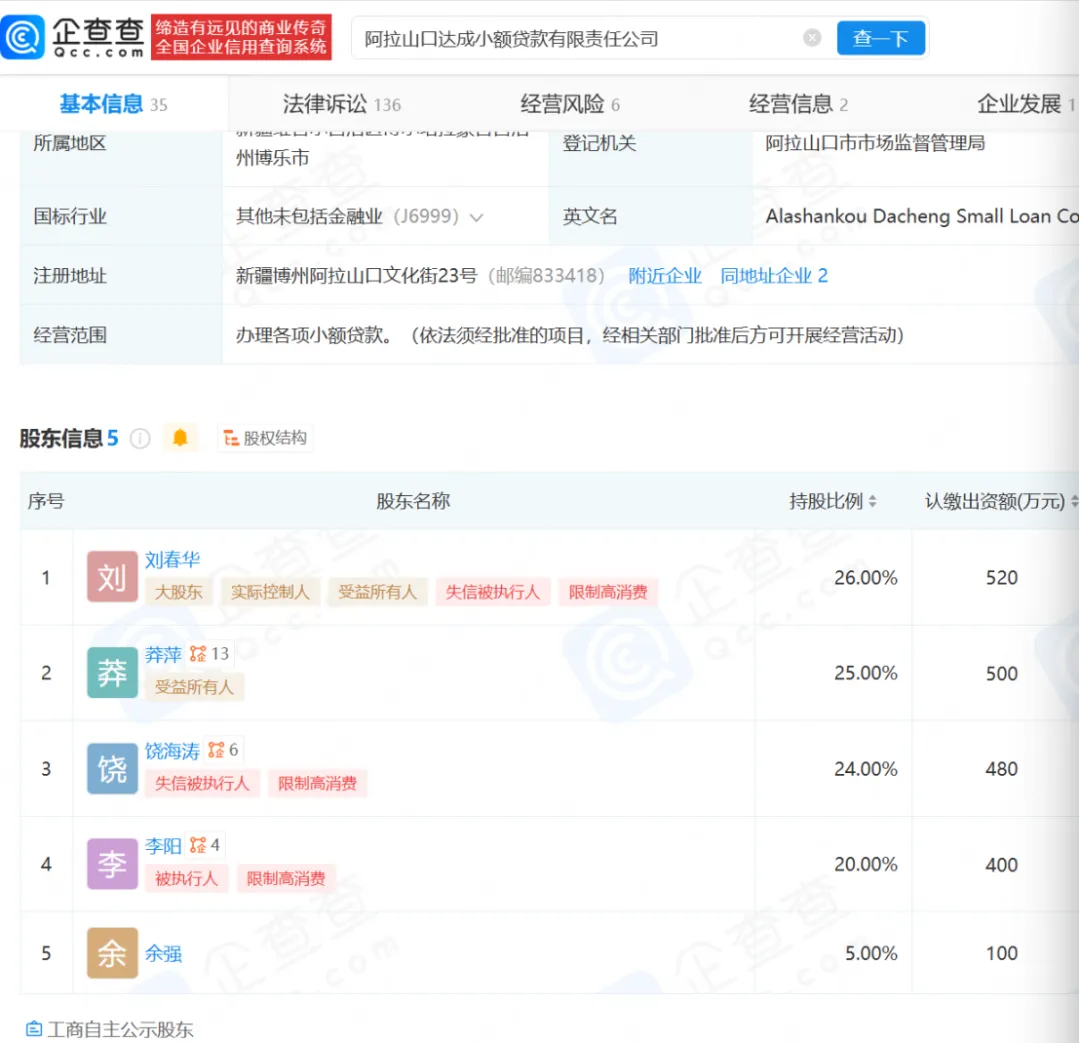Sort by 认缴出资额 column
The height and width of the screenshot is (1043, 1080).
(1074, 501)
